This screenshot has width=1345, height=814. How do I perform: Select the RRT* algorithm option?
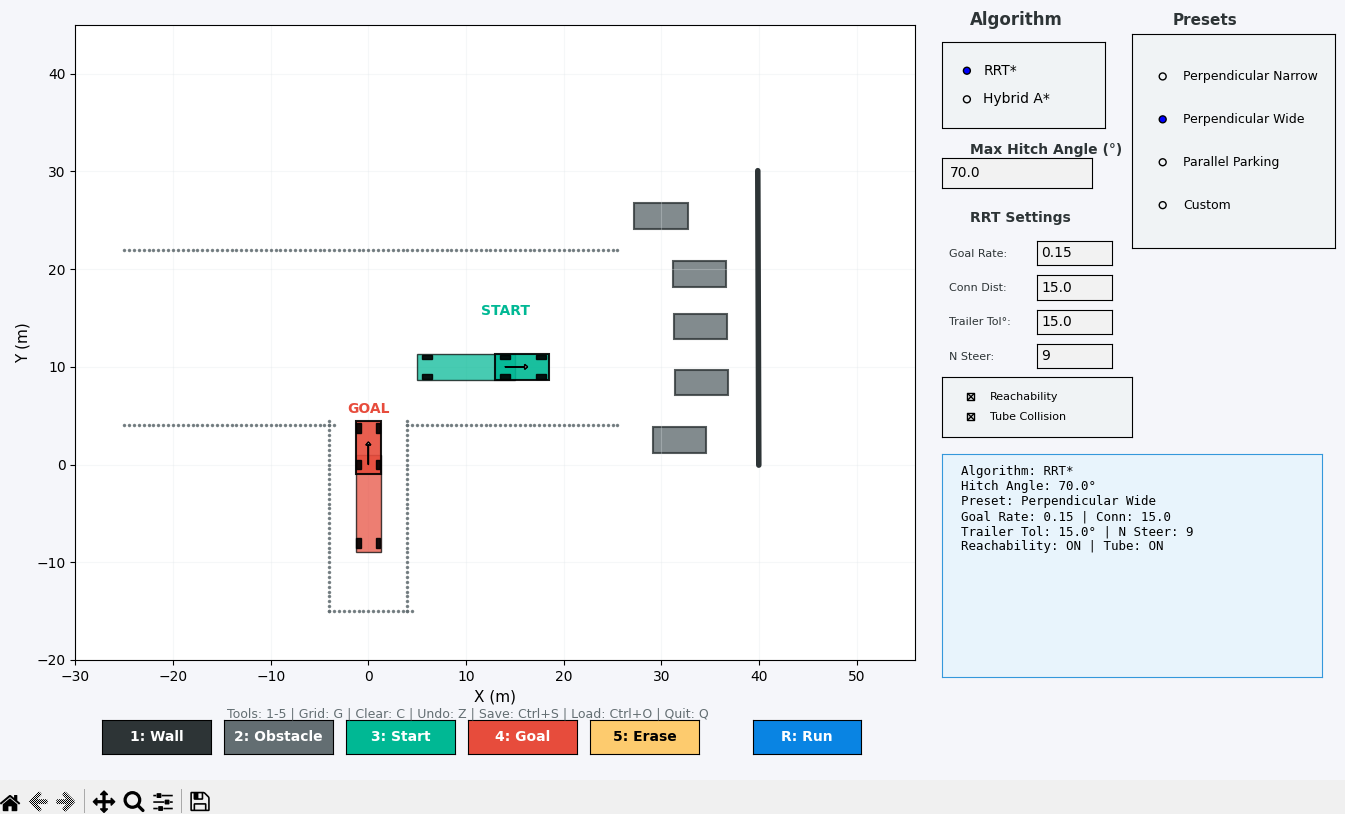click(x=967, y=71)
